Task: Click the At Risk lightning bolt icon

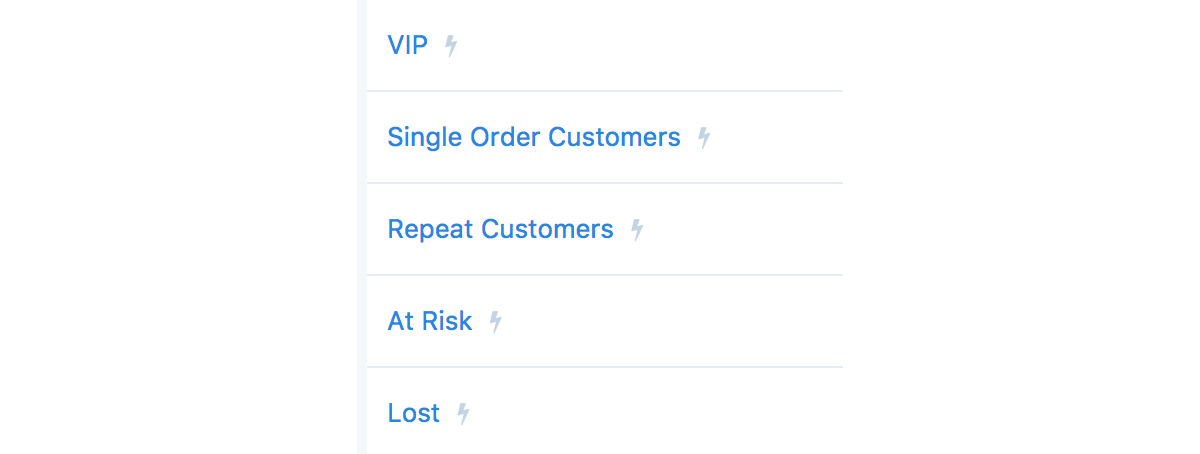Action: [495, 322]
